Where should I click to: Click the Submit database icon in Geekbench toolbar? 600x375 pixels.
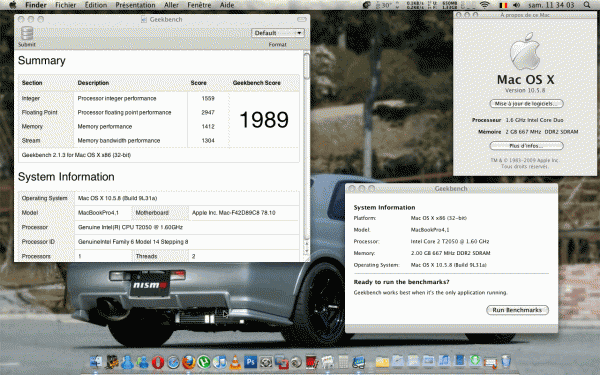pos(27,33)
